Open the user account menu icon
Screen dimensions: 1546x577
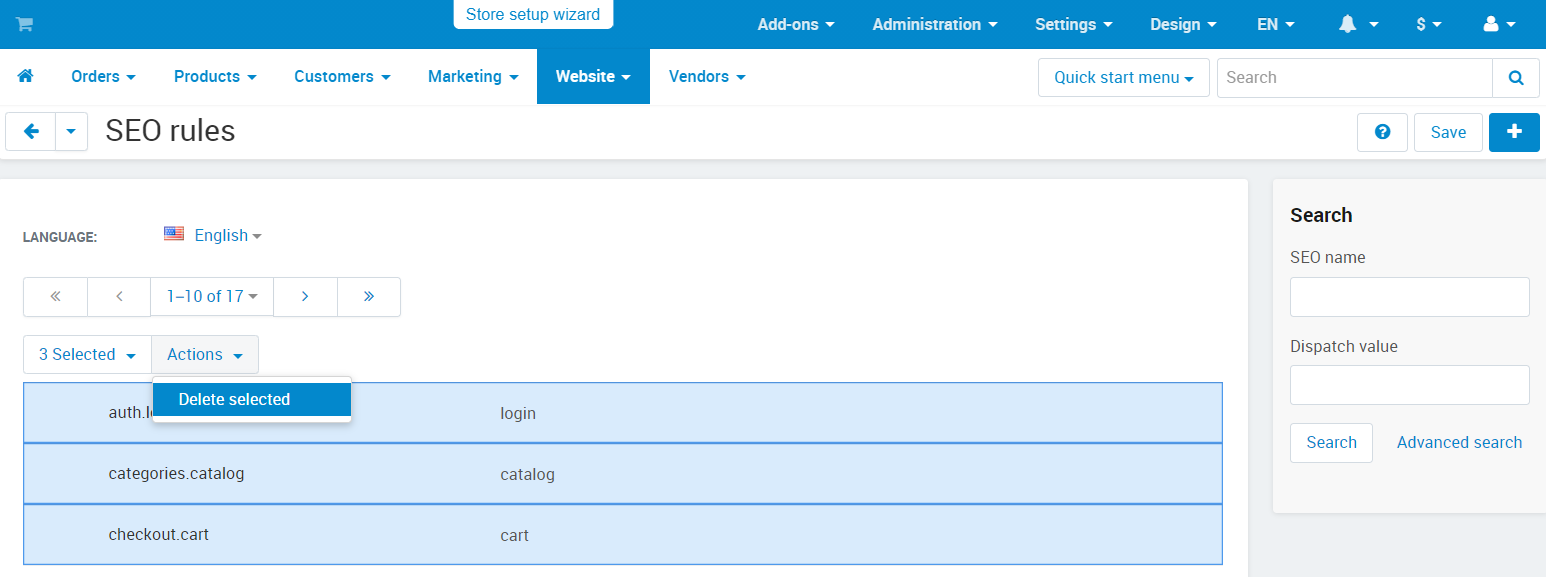1499,24
